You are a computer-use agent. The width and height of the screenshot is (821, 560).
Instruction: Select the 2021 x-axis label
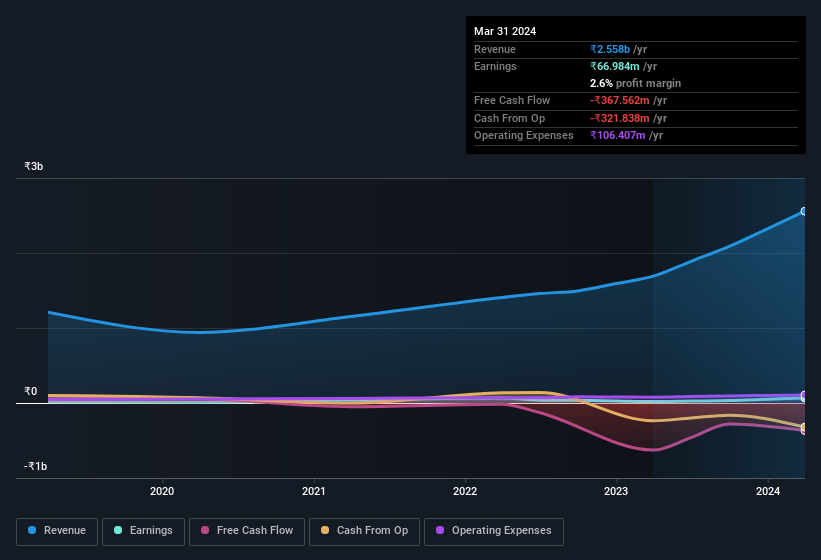(314, 491)
